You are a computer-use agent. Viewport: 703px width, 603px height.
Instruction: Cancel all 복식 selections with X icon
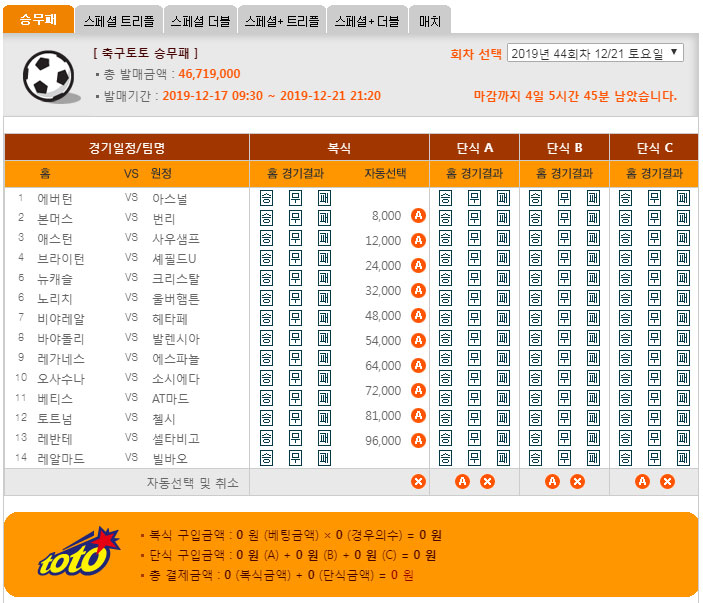(418, 482)
